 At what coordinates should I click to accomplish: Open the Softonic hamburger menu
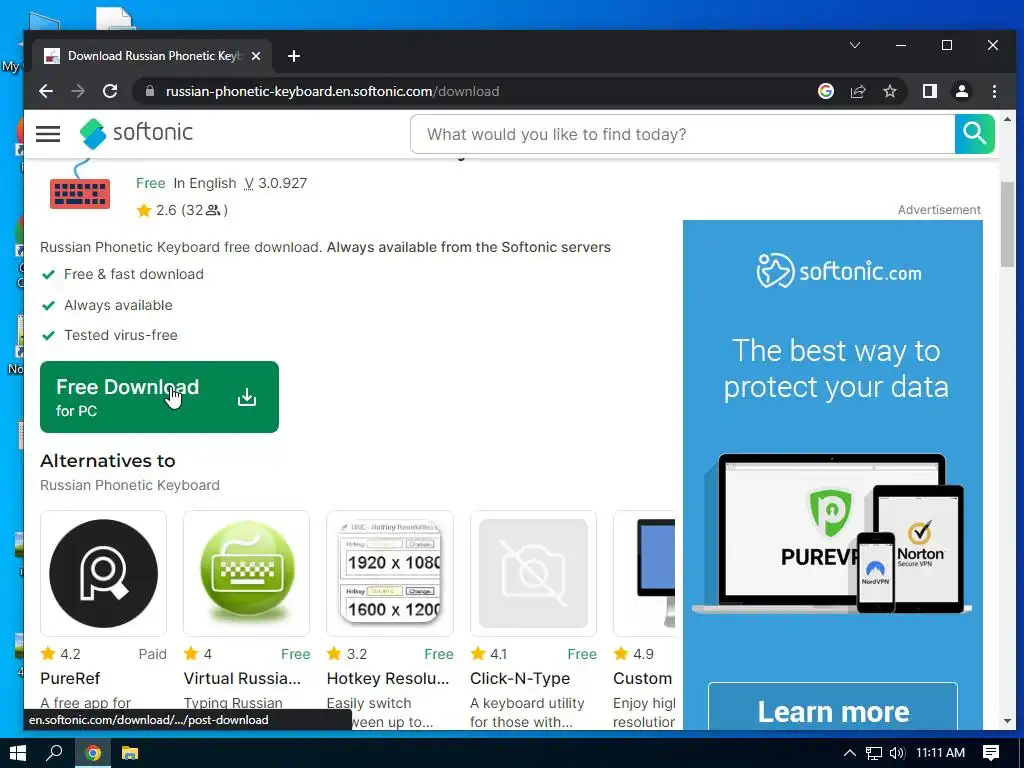click(48, 134)
